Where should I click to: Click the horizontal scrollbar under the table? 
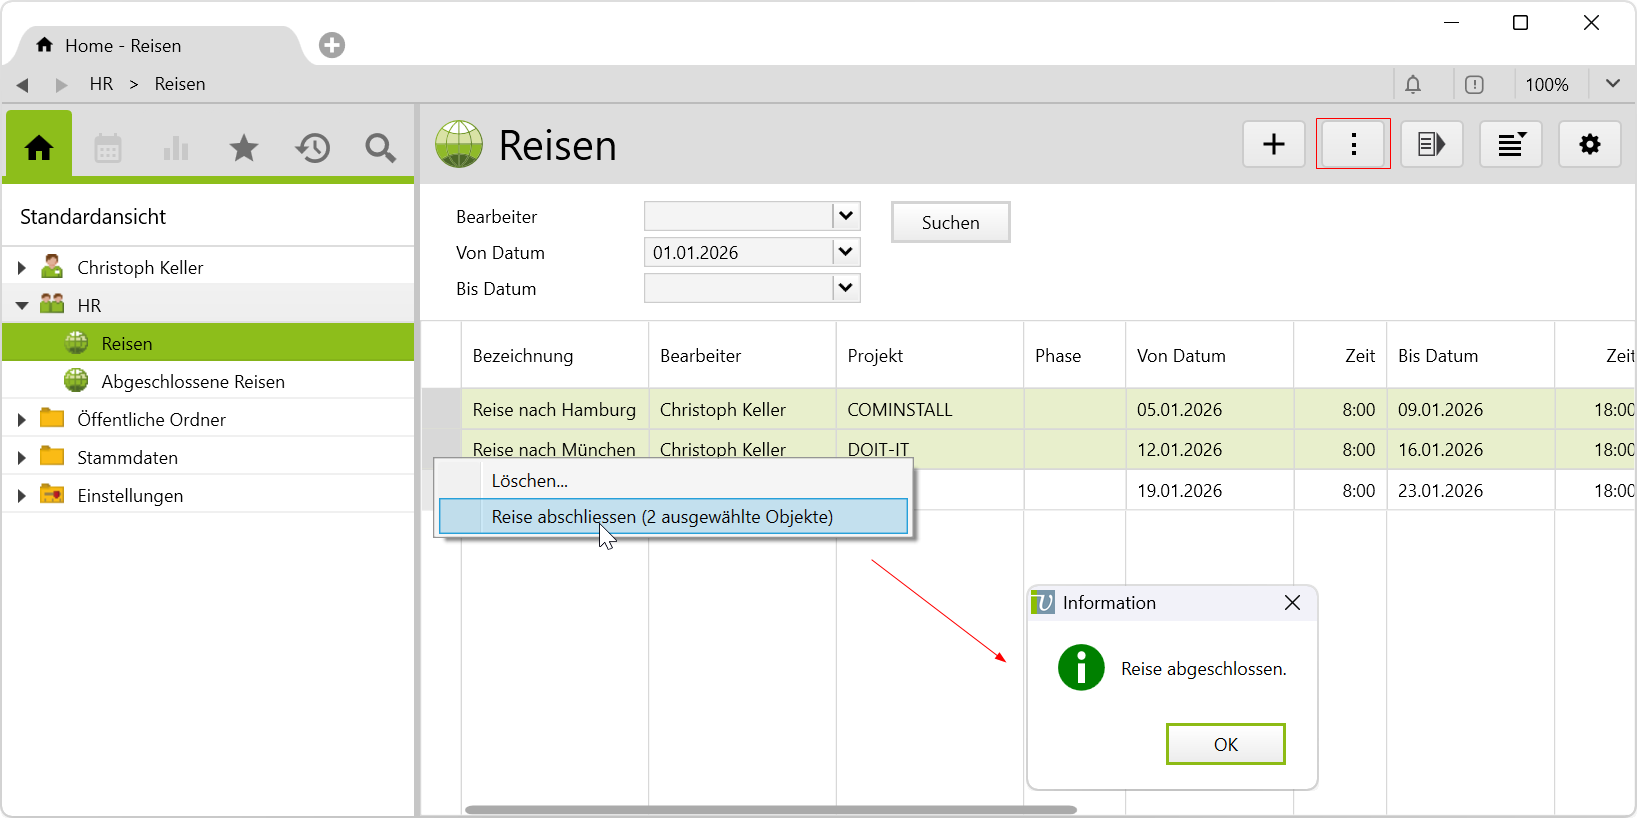tap(770, 810)
